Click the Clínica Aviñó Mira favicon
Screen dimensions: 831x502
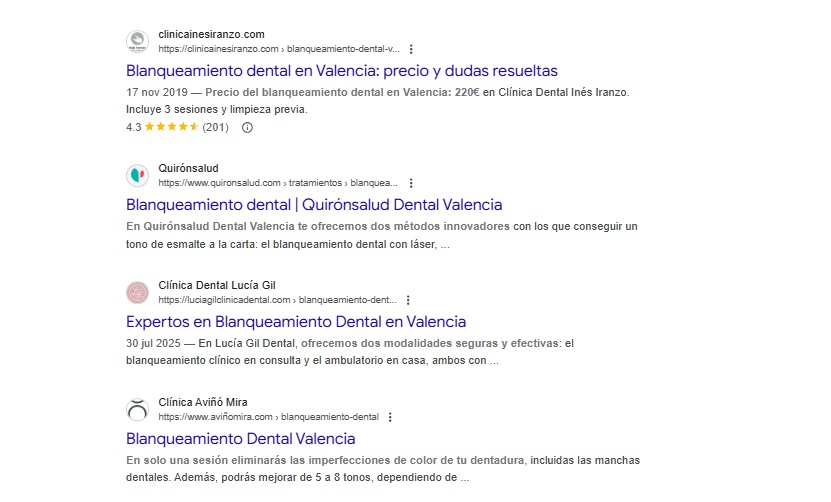(x=137, y=409)
